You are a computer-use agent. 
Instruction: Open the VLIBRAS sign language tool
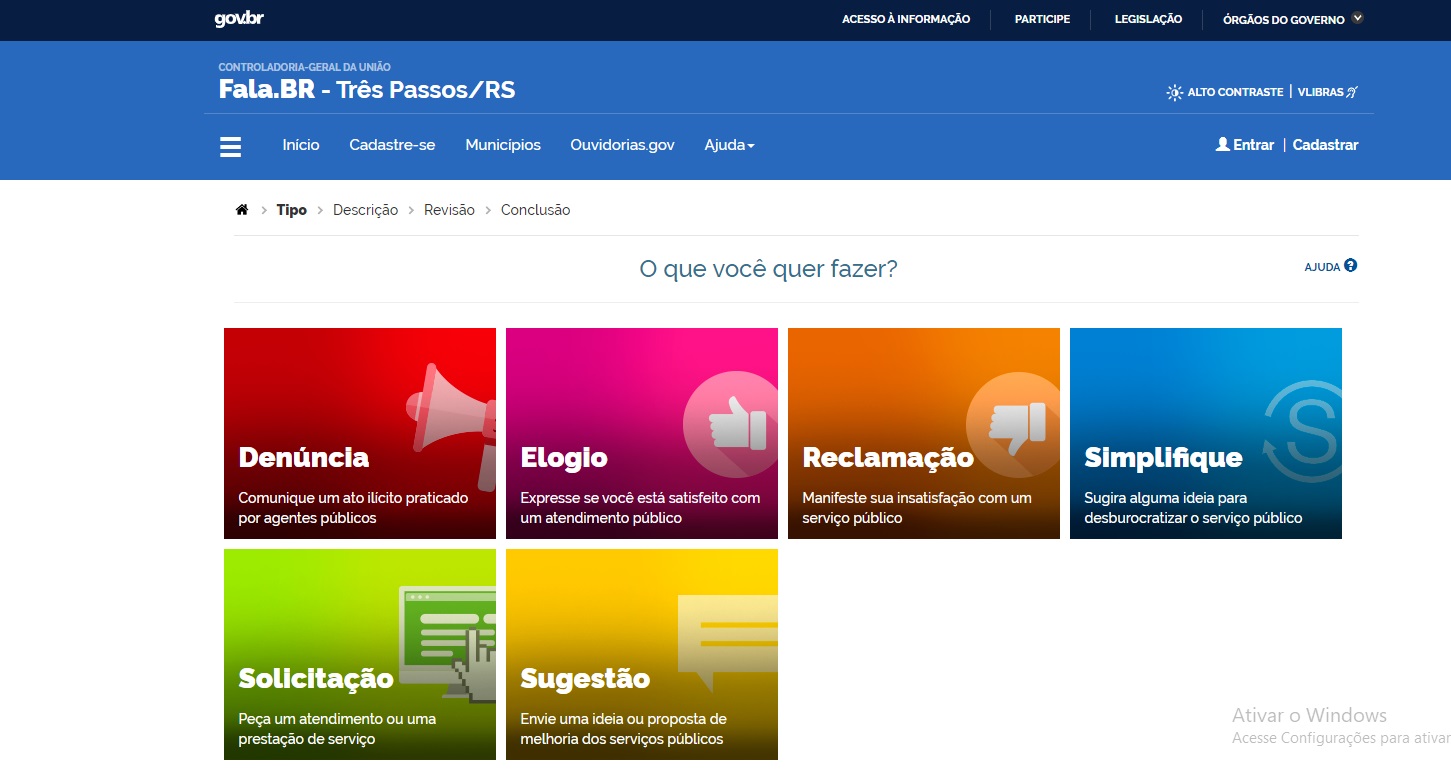[x=1327, y=91]
